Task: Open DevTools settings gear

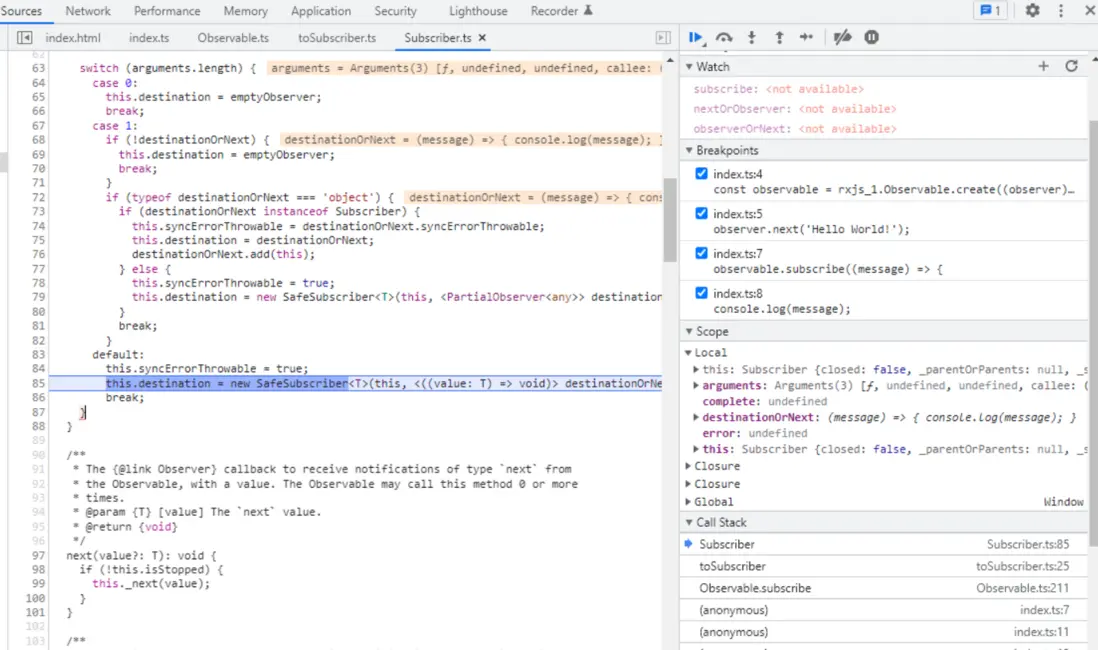Action: click(x=1032, y=11)
